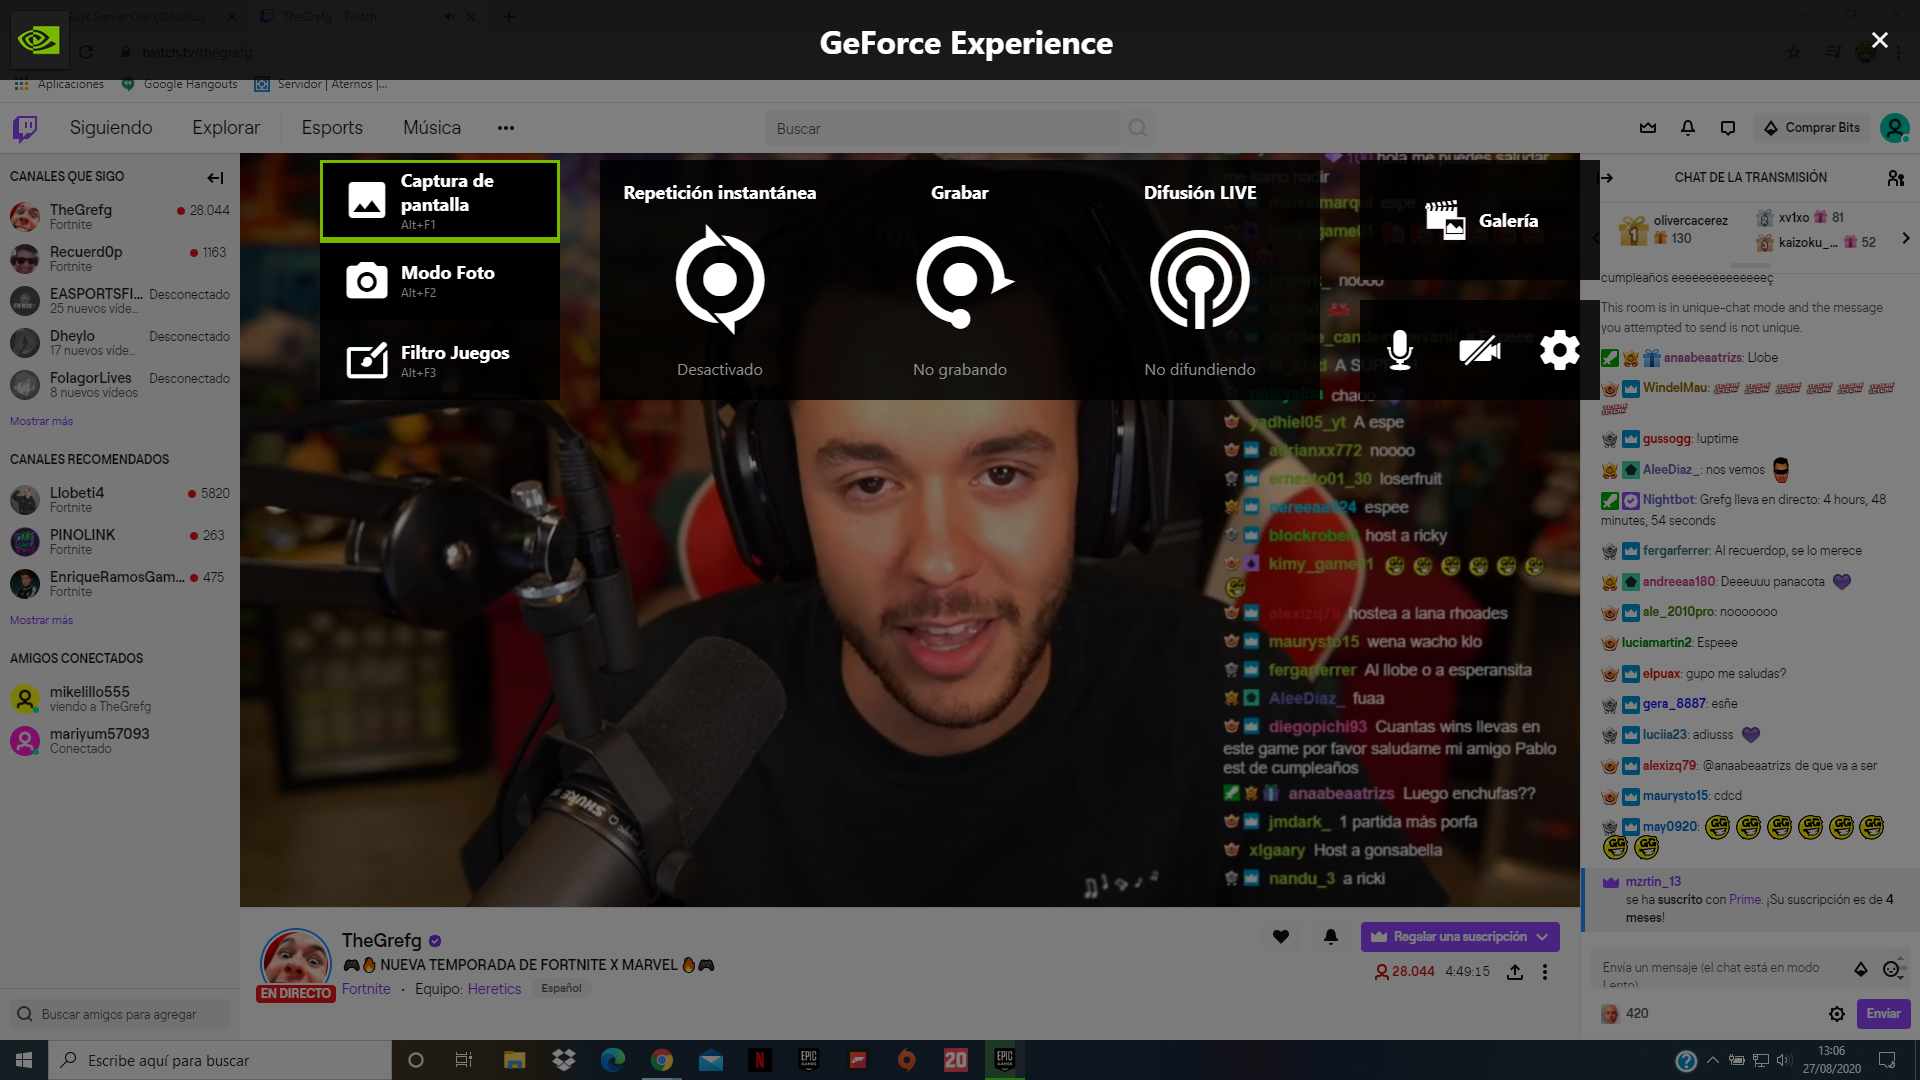Toggle the camera in GeForce overlay
1920x1080 pixels.
point(1480,351)
